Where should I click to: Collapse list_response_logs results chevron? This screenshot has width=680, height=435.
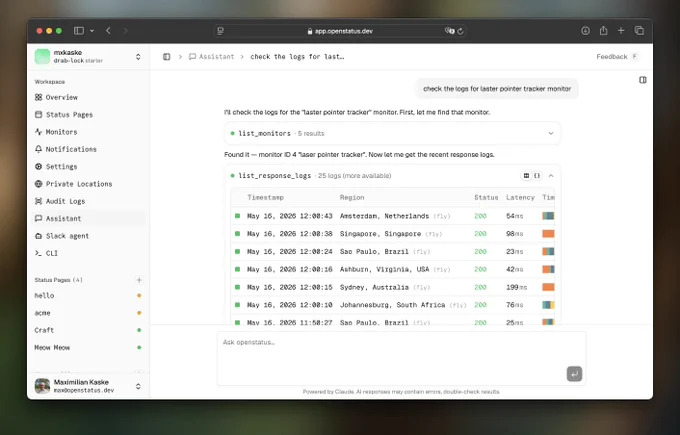coord(551,176)
